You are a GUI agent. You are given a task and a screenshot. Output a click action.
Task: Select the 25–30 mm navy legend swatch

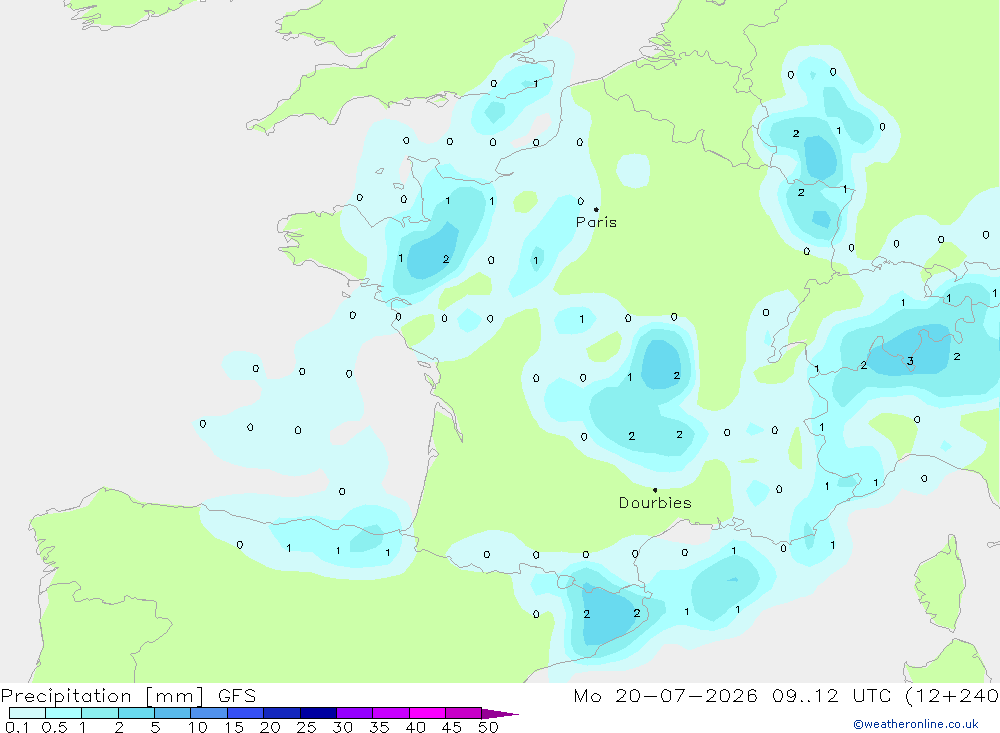[318, 713]
